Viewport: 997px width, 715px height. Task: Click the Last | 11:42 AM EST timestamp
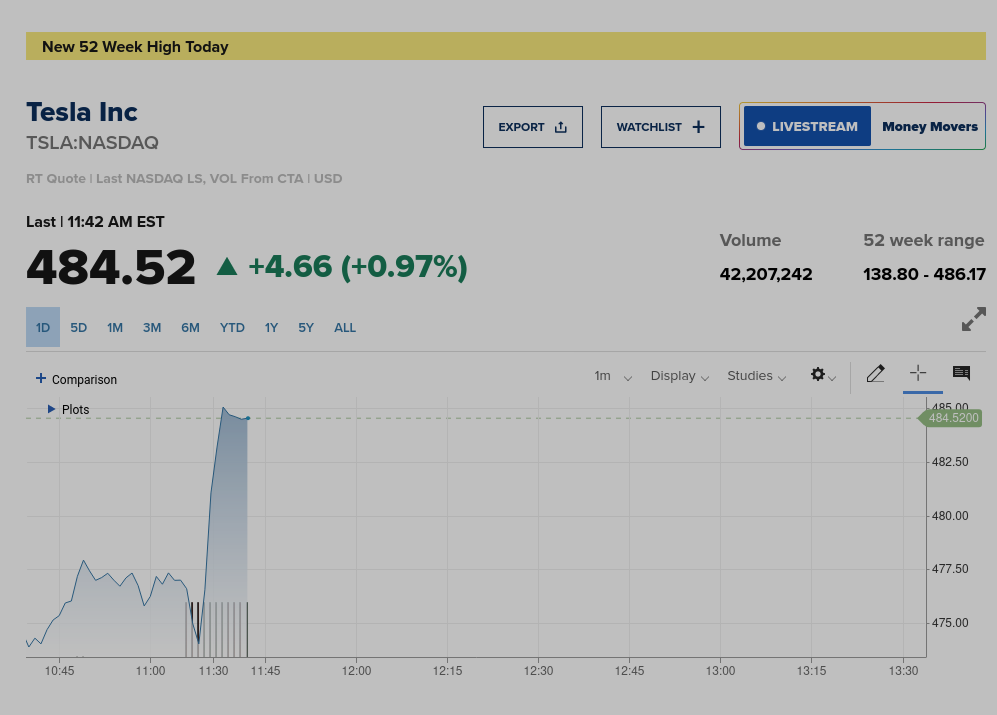[x=95, y=222]
